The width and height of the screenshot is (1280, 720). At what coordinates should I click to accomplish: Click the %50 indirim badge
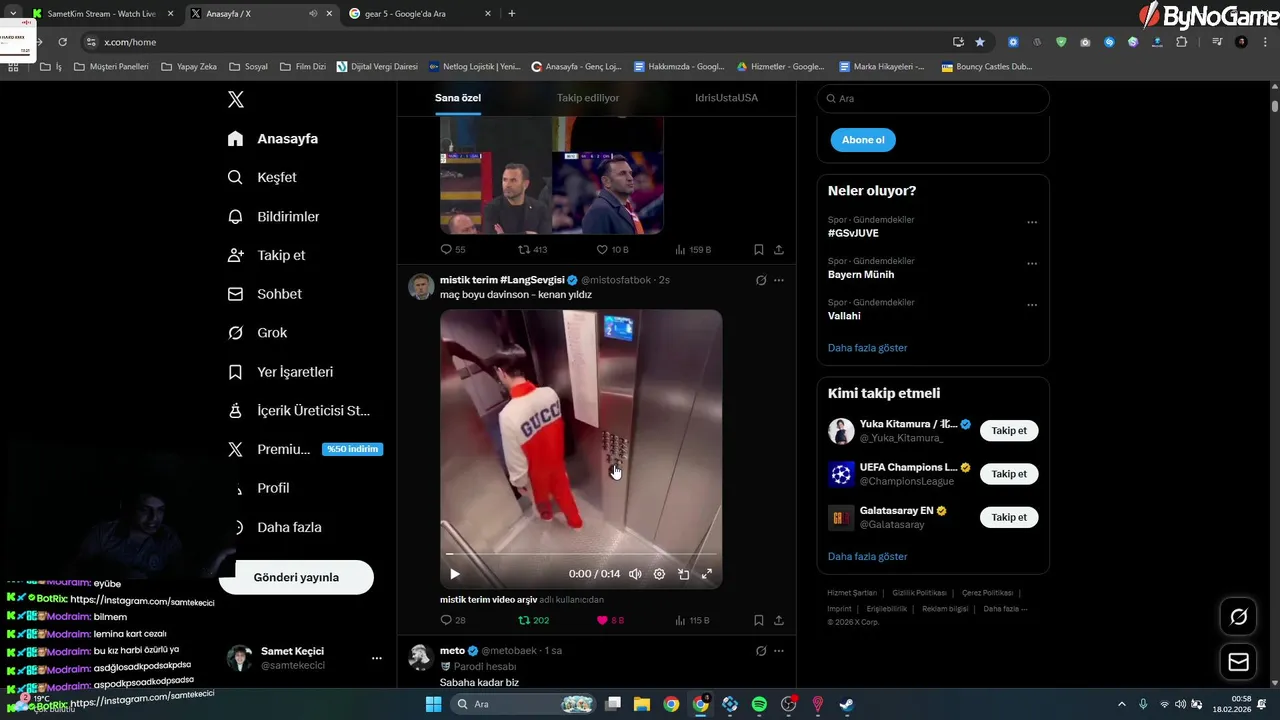tap(352, 449)
